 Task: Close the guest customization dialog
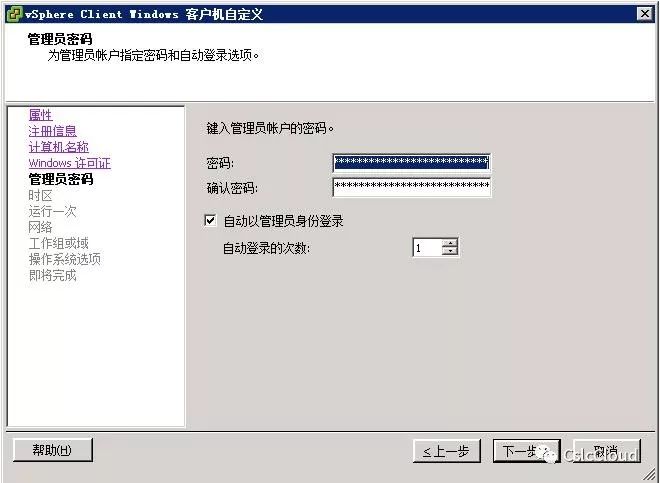point(644,14)
